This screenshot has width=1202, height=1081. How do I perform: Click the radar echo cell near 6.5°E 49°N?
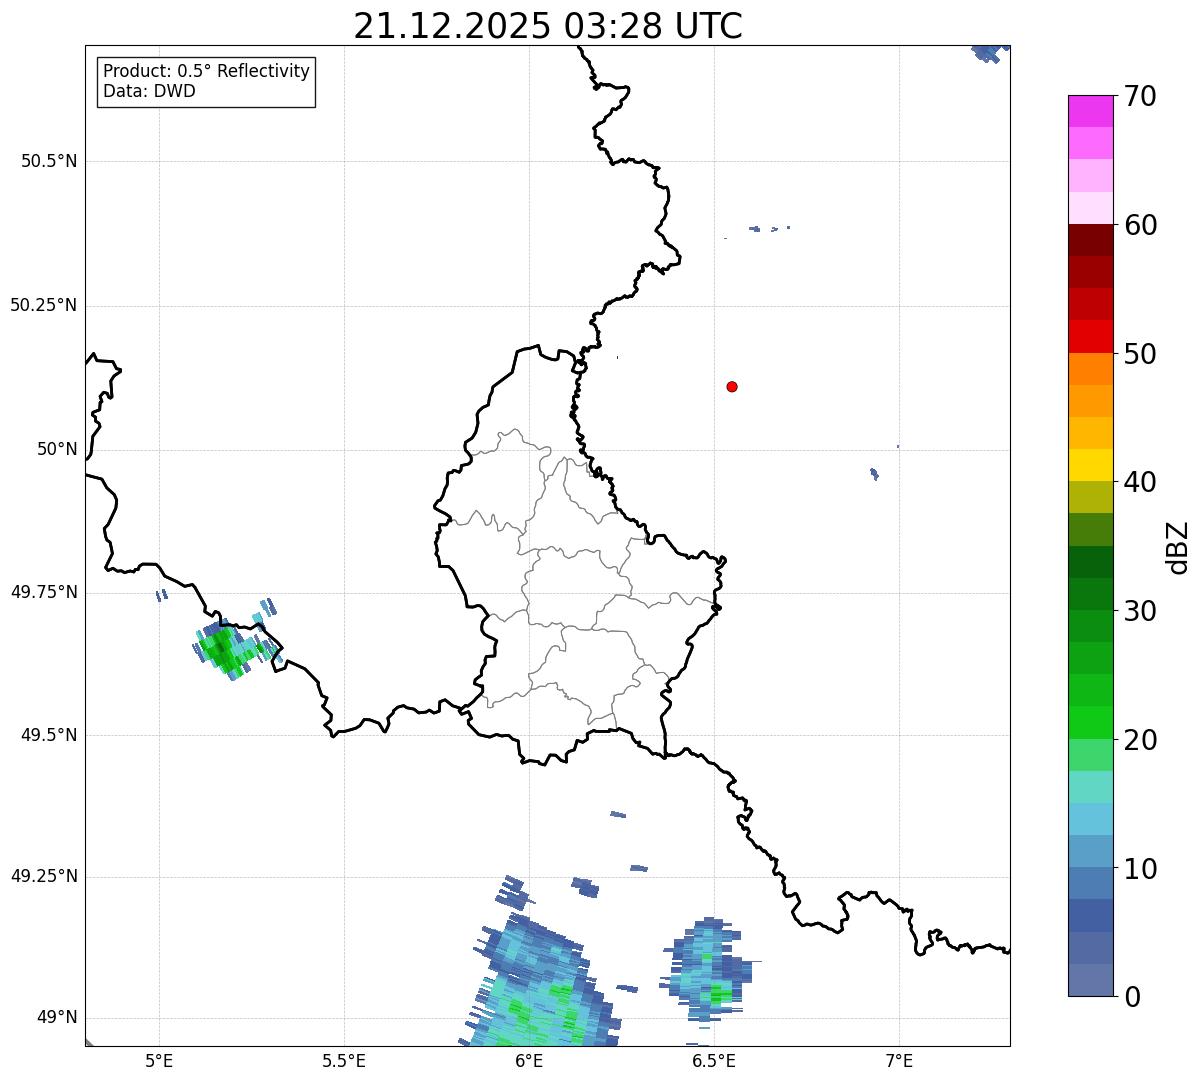pyautogui.click(x=708, y=968)
